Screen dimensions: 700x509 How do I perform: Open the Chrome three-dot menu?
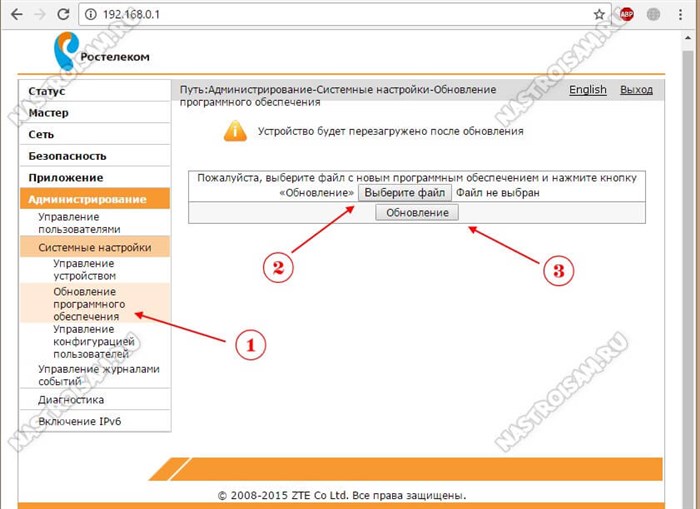pyautogui.click(x=680, y=15)
